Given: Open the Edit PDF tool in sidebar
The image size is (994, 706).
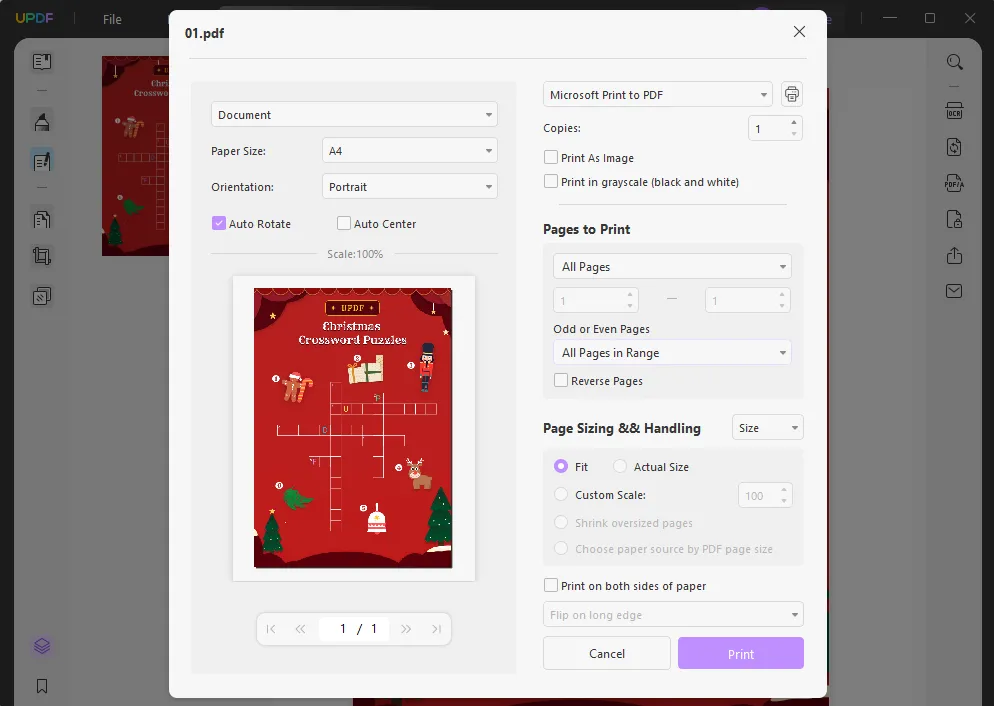Looking at the screenshot, I should click(x=42, y=161).
